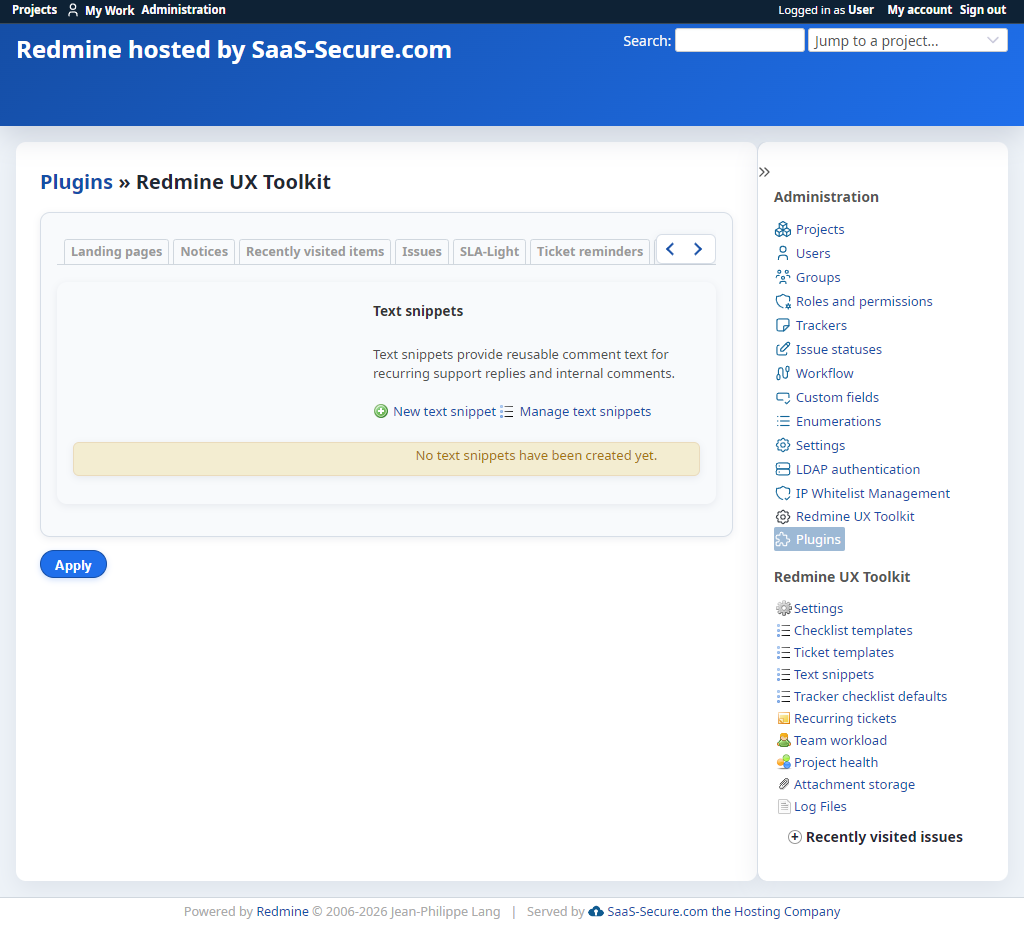Click the Apply button
The width and height of the screenshot is (1024, 925).
(73, 564)
